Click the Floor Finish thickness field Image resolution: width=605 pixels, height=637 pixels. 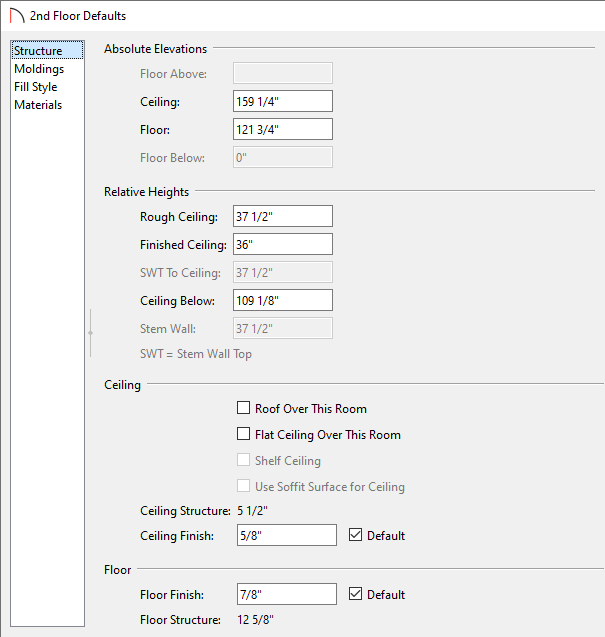[x=287, y=594]
